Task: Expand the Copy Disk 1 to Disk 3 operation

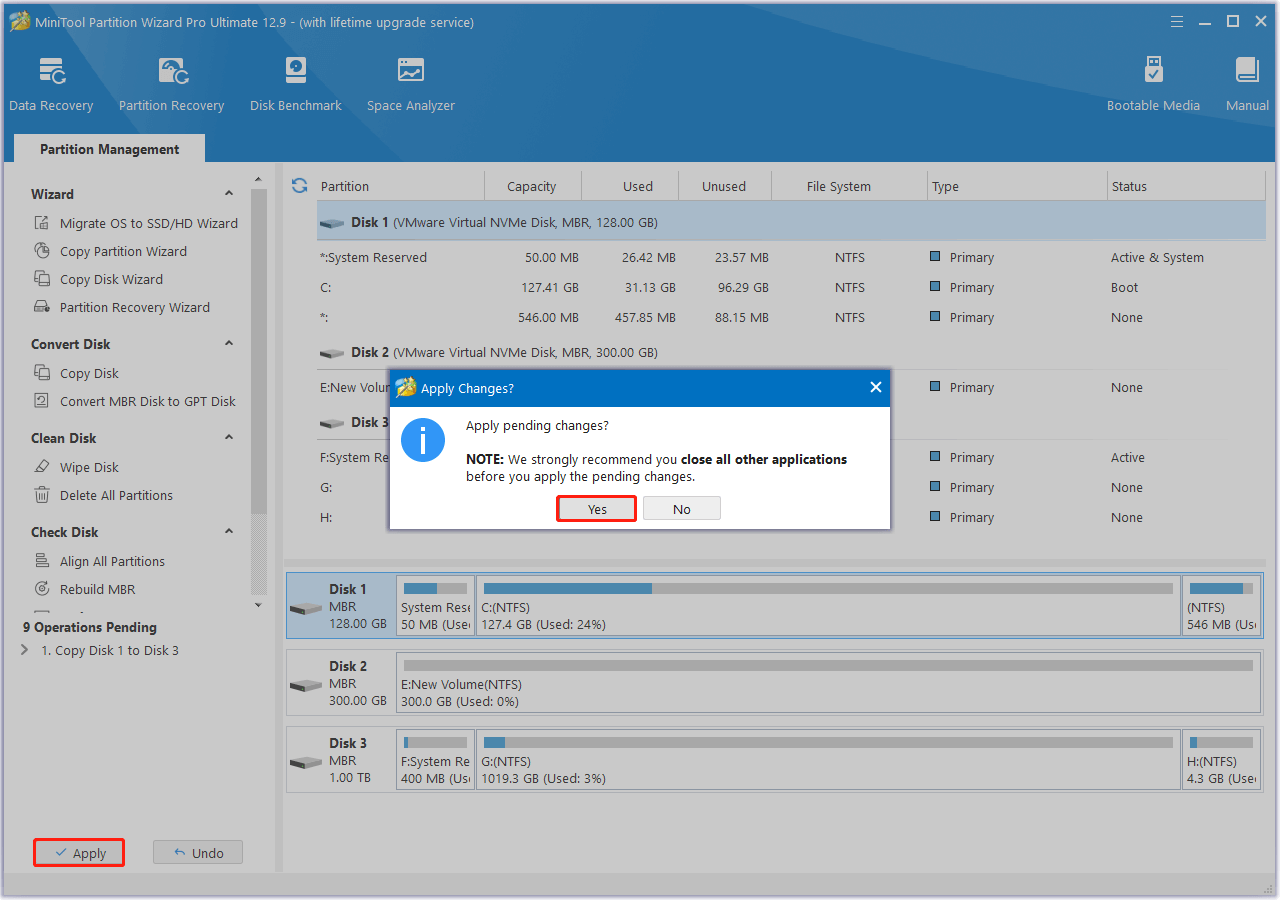Action: (24, 650)
